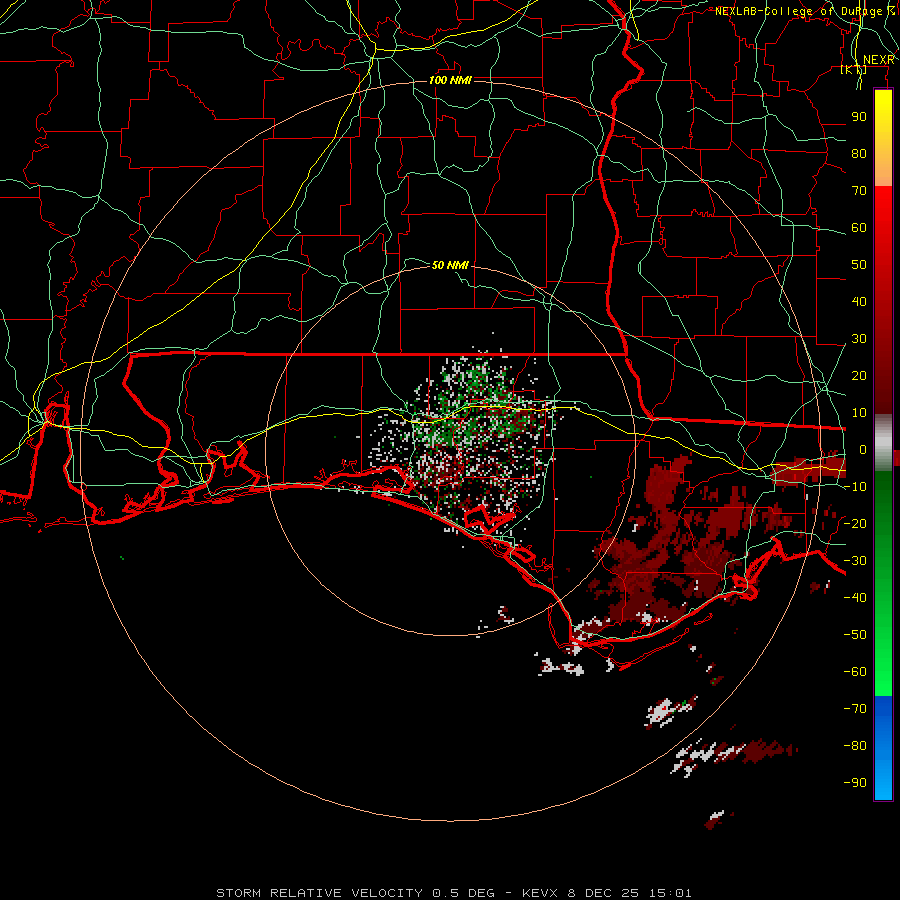Click the KEVX timestamp at image bottom
This screenshot has height=900, width=900.
[x=607, y=893]
